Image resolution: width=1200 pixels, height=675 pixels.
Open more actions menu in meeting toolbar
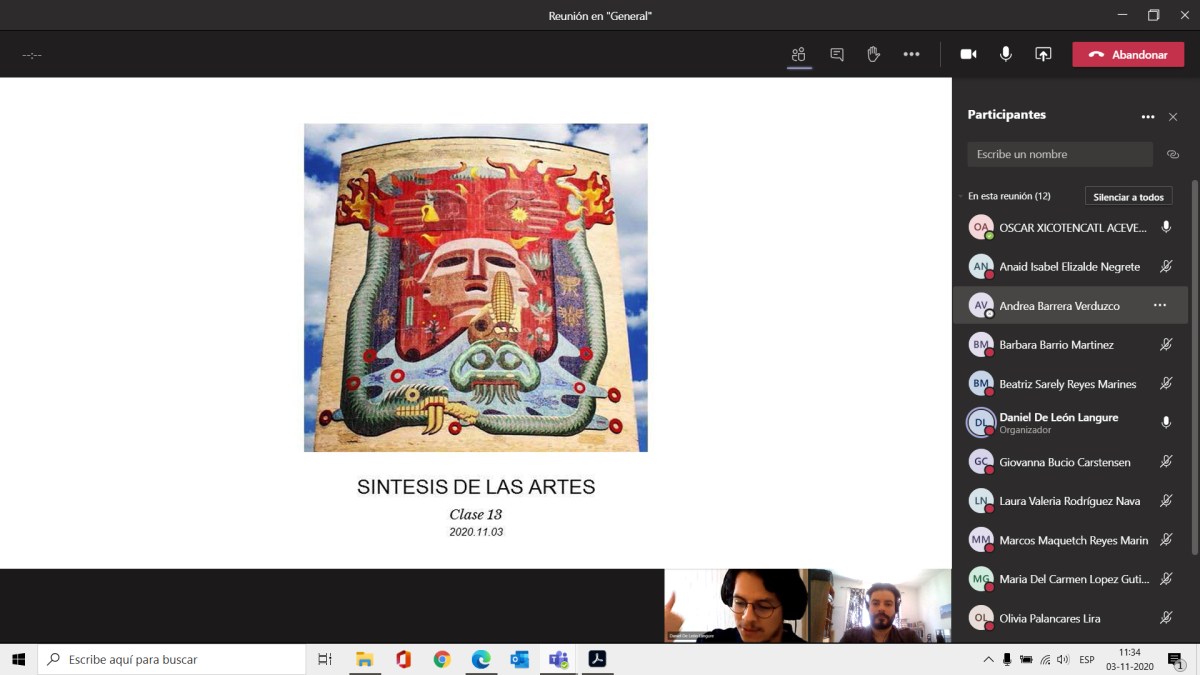911,55
